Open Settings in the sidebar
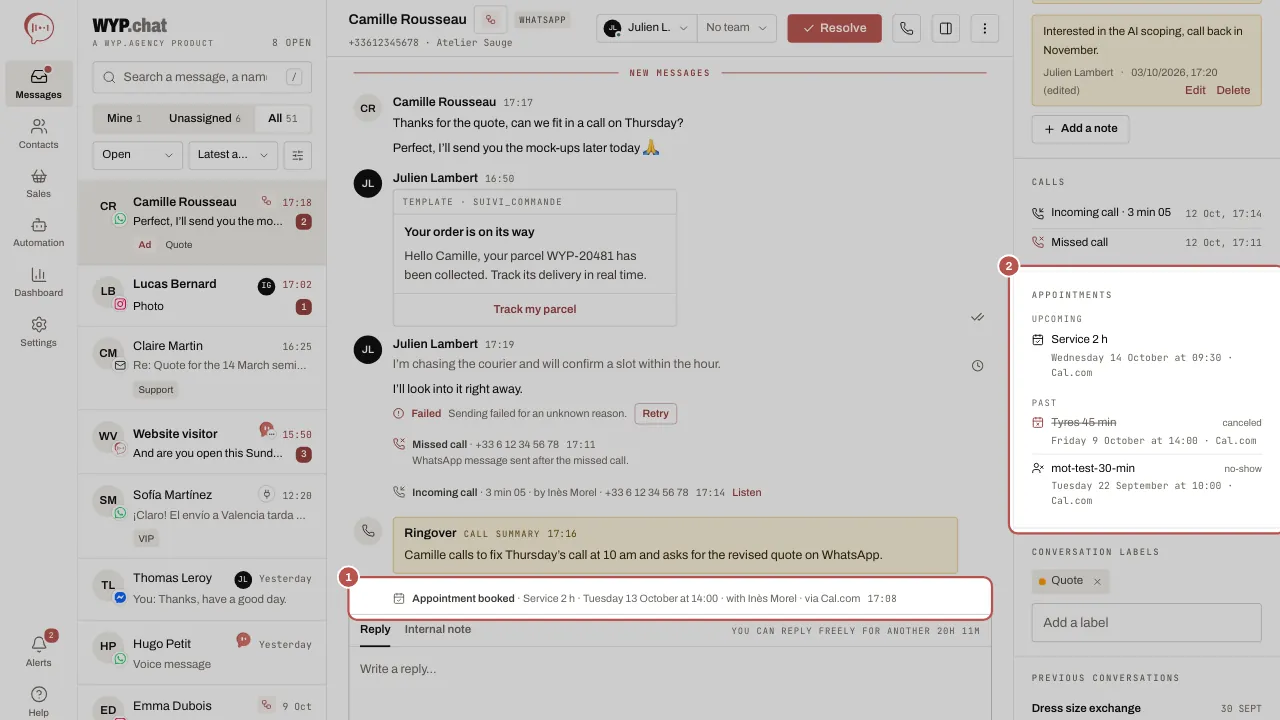Screen dimensions: 1280x720 38,332
